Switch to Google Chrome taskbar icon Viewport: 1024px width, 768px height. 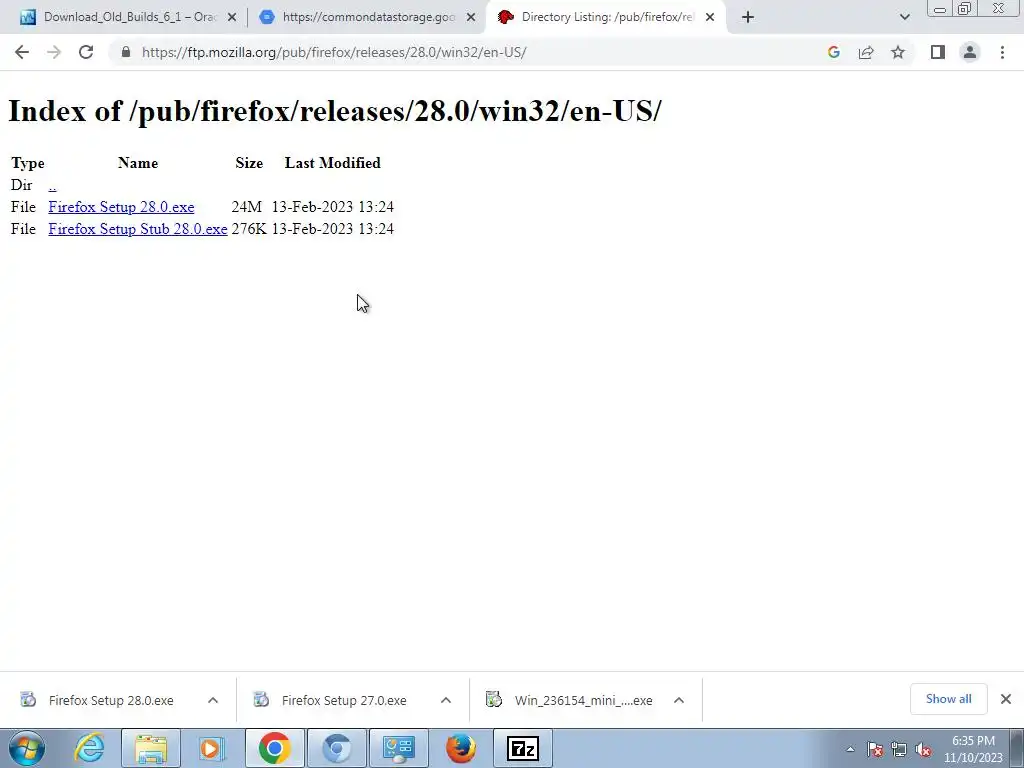coord(274,748)
